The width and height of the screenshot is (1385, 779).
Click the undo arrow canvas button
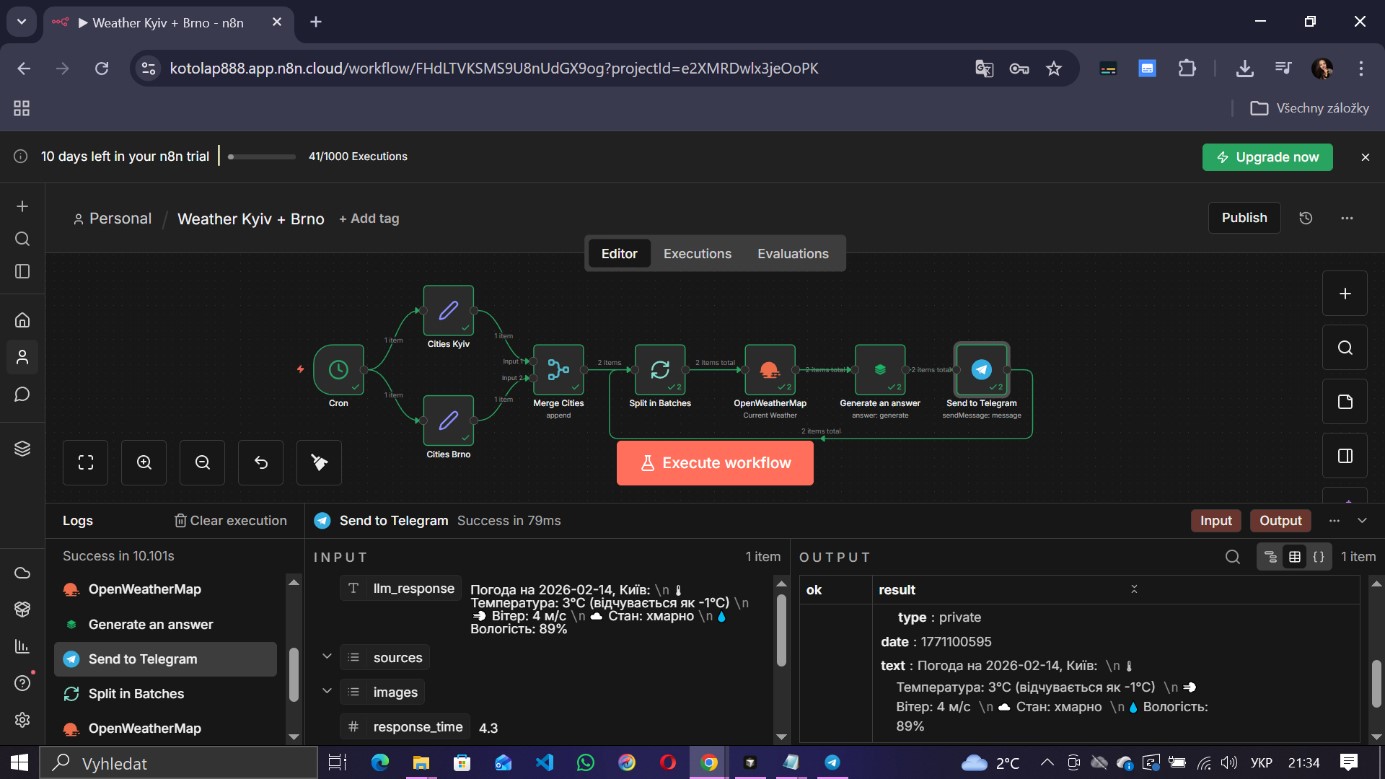pos(261,462)
